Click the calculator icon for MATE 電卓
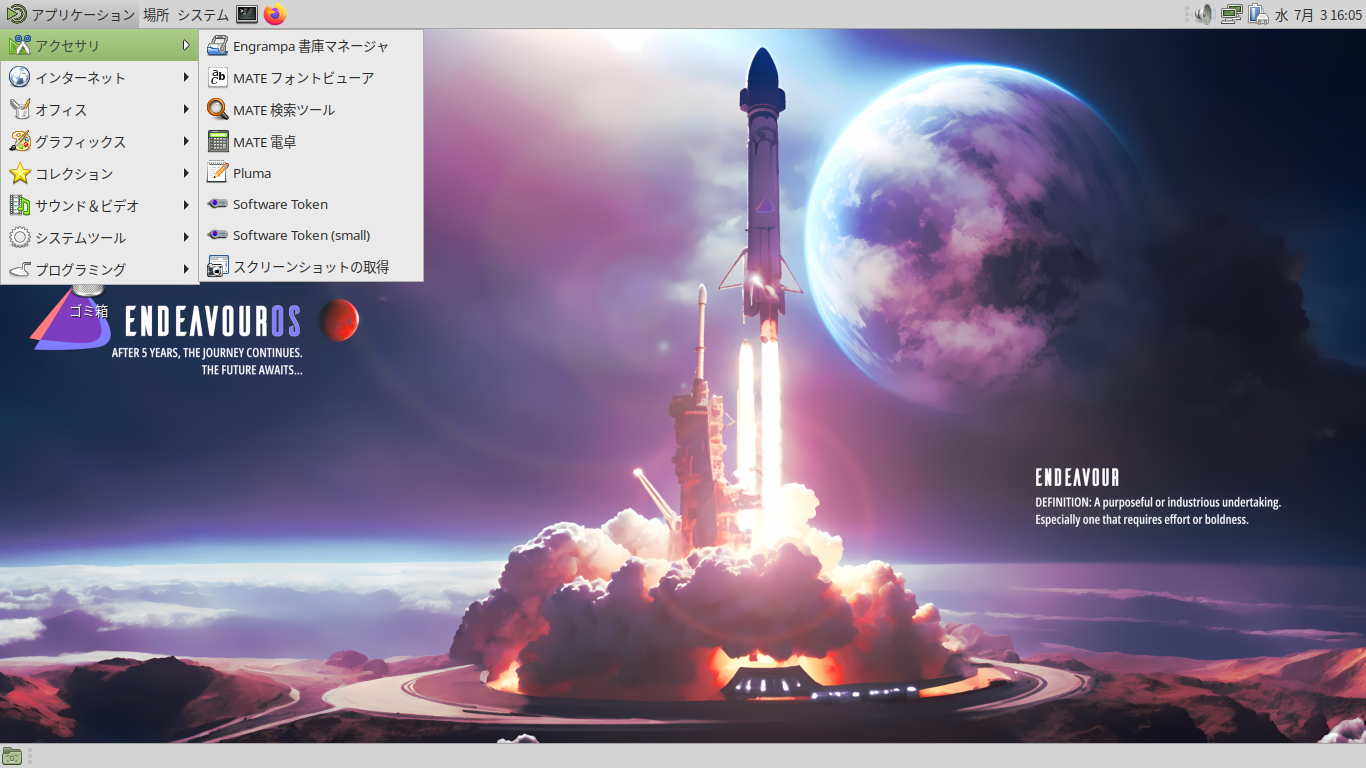The height and width of the screenshot is (768, 1366). (x=217, y=141)
